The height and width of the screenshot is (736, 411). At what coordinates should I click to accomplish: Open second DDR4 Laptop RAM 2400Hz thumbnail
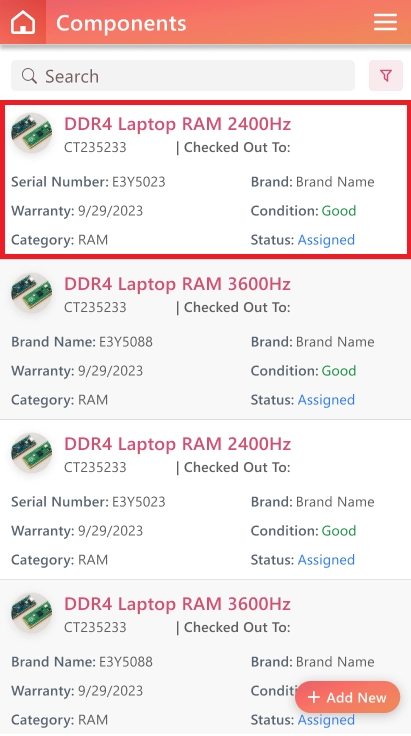(31, 453)
